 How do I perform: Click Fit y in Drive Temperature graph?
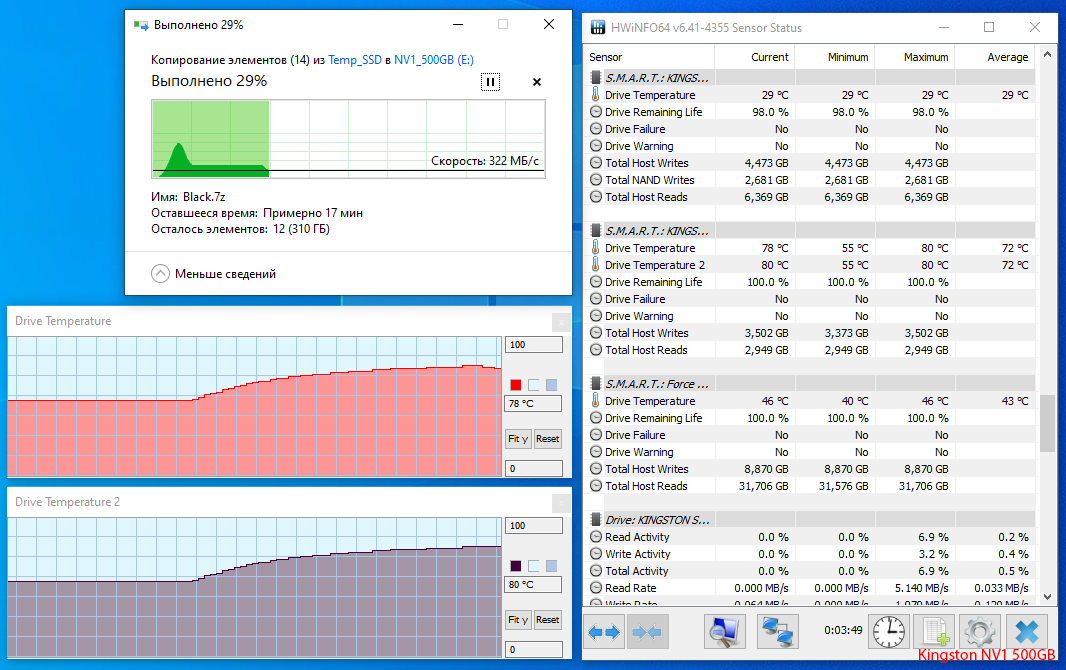[518, 439]
